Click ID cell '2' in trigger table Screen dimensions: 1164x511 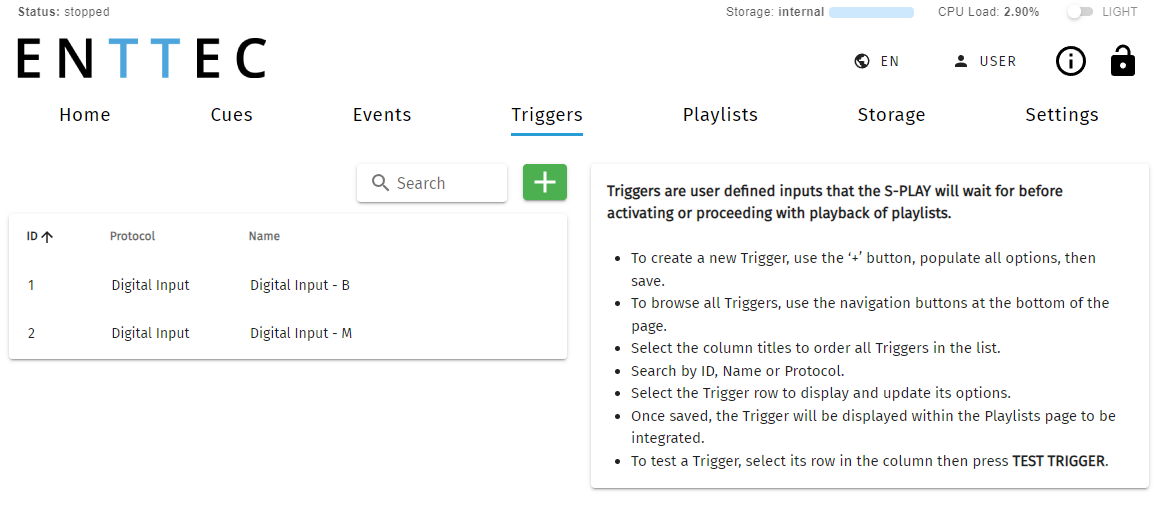(31, 333)
